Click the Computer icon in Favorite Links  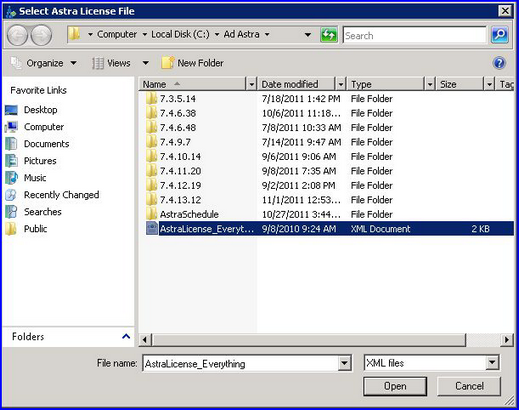click(11, 127)
